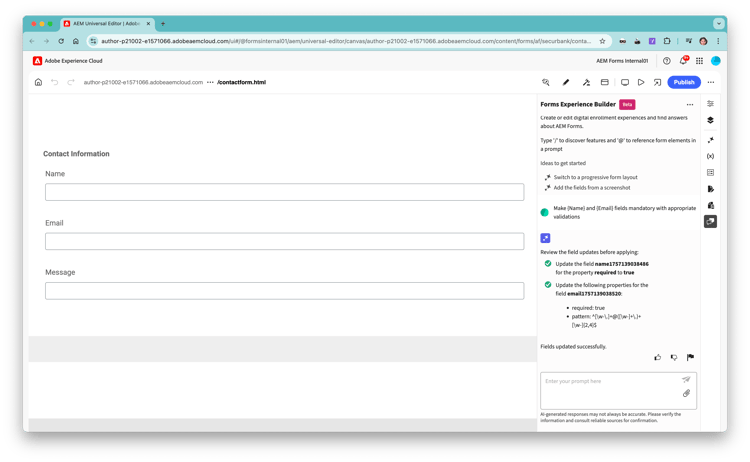
Task: Open the AI sparkle rail icon
Action: pos(710,140)
